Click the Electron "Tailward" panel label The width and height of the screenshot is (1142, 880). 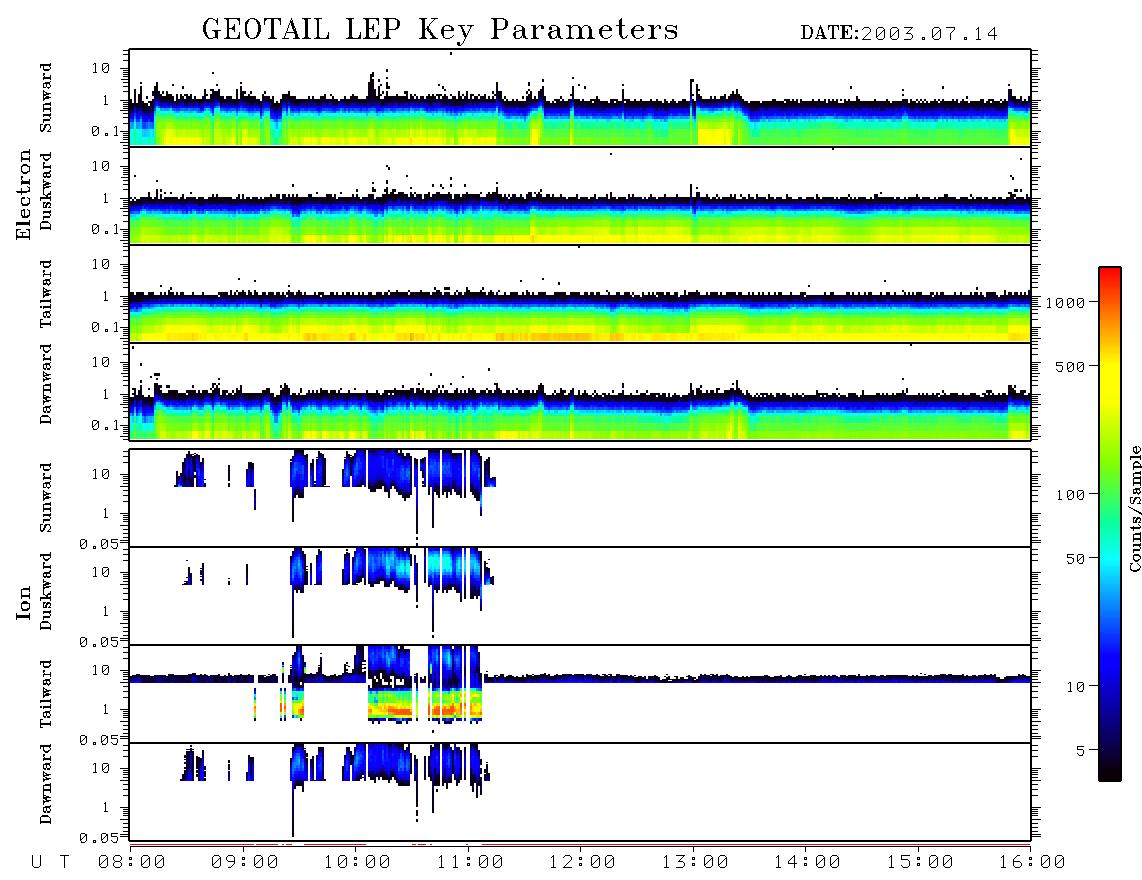click(45, 294)
